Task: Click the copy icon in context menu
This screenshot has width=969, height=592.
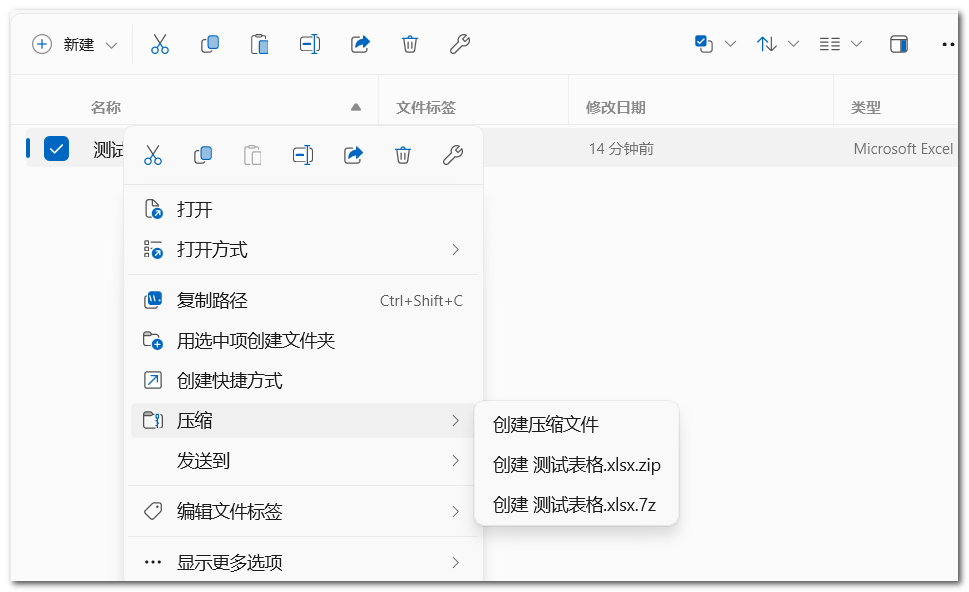Action: (x=203, y=155)
